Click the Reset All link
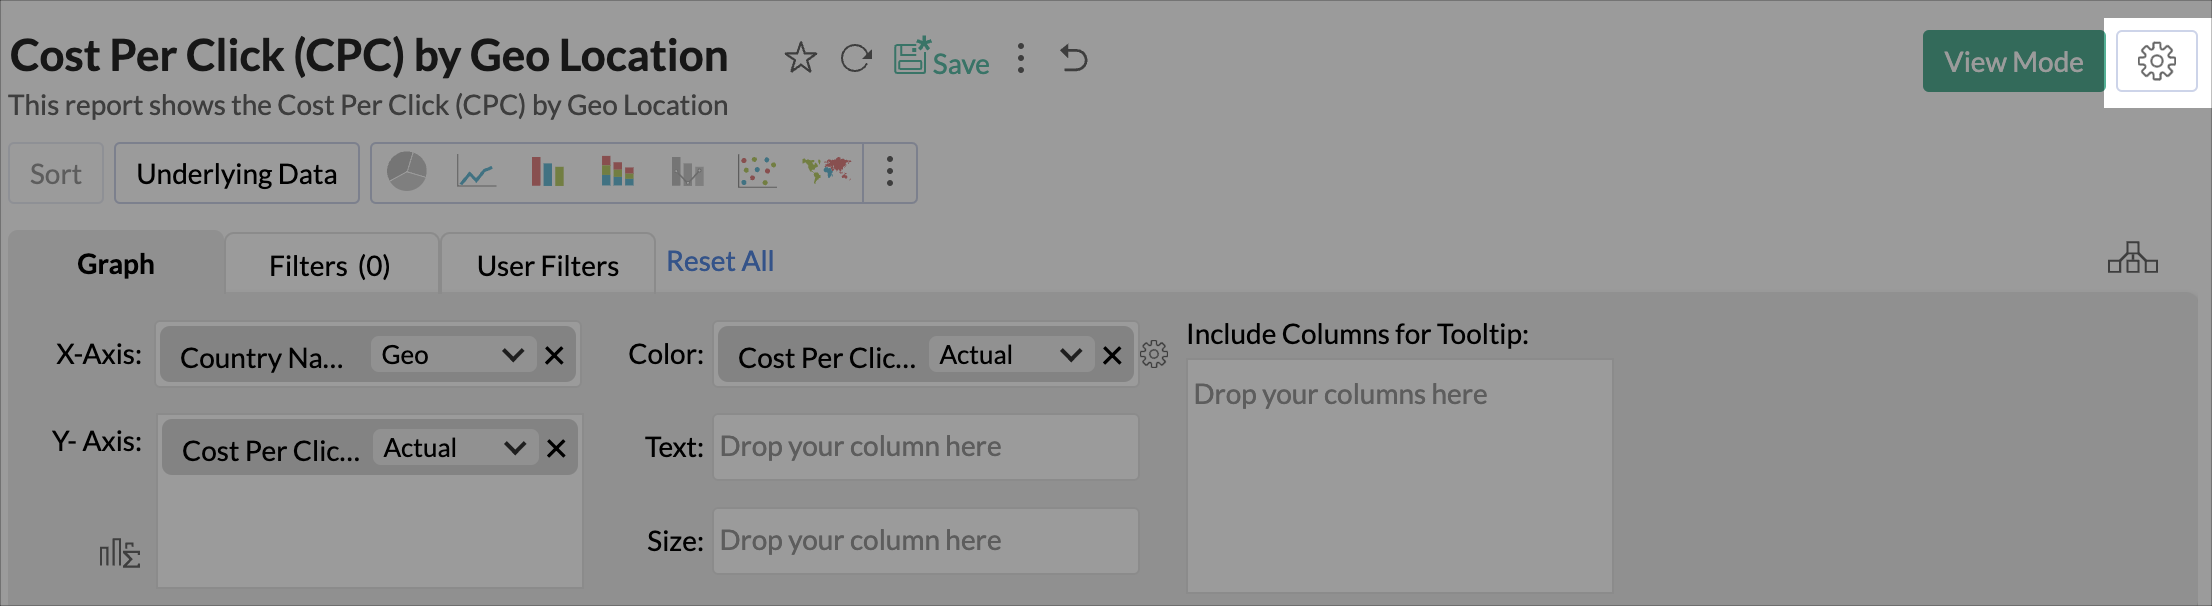The height and width of the screenshot is (606, 2212). (720, 262)
